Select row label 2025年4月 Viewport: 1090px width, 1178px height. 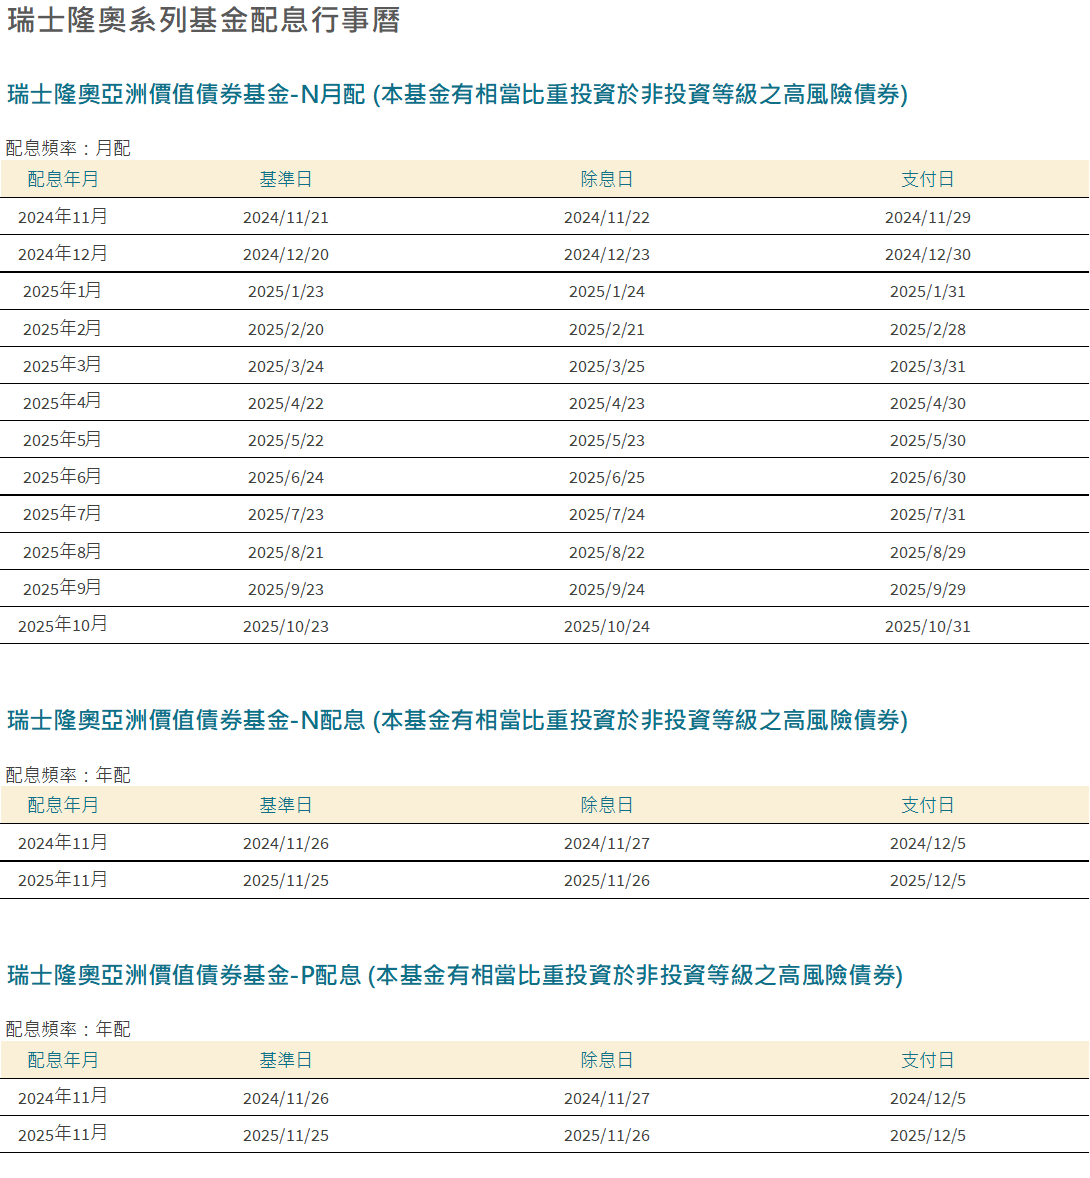coord(62,403)
